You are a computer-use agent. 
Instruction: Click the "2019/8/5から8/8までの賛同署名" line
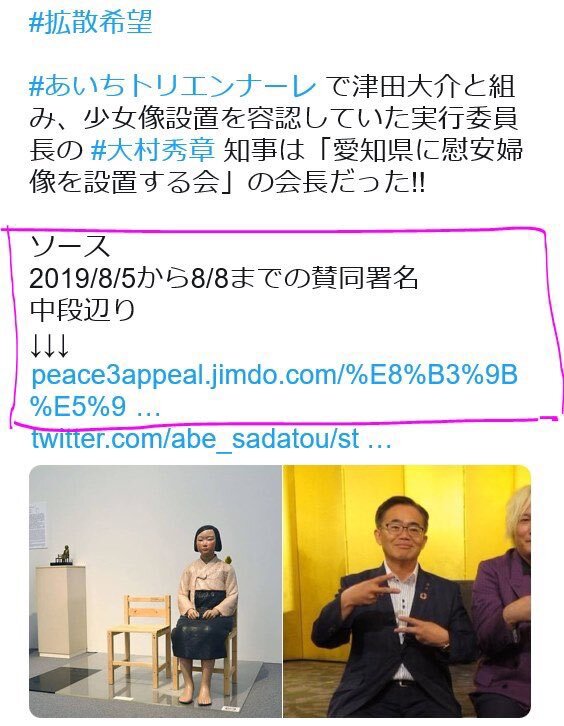click(224, 278)
